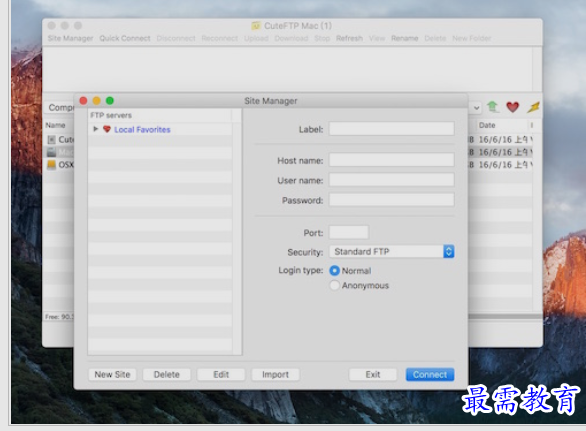Click the New Site button

coord(112,375)
